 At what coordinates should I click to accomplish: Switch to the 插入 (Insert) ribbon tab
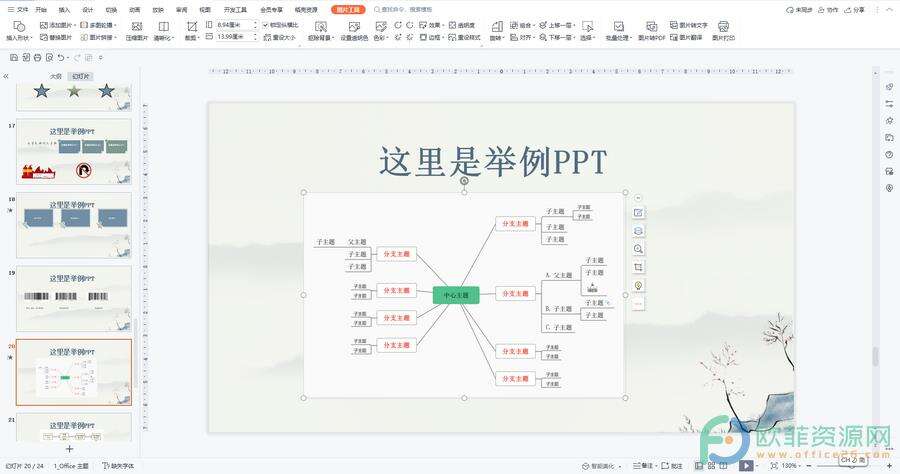[64, 10]
